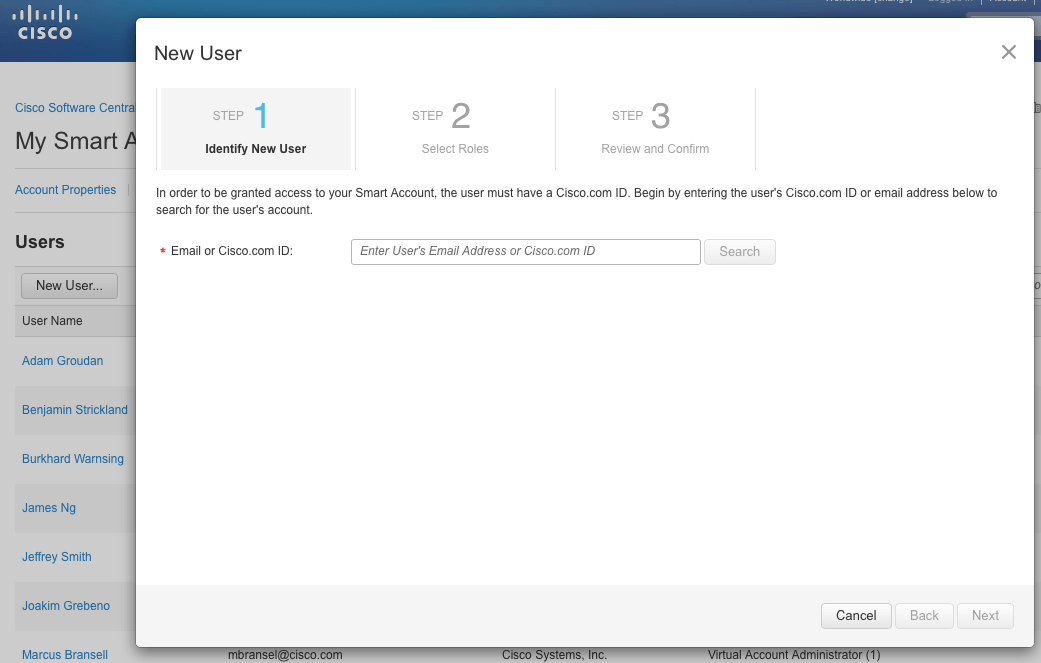Image resolution: width=1041 pixels, height=663 pixels.
Task: Click the Email or Cisco.com ID input field
Action: tap(524, 251)
